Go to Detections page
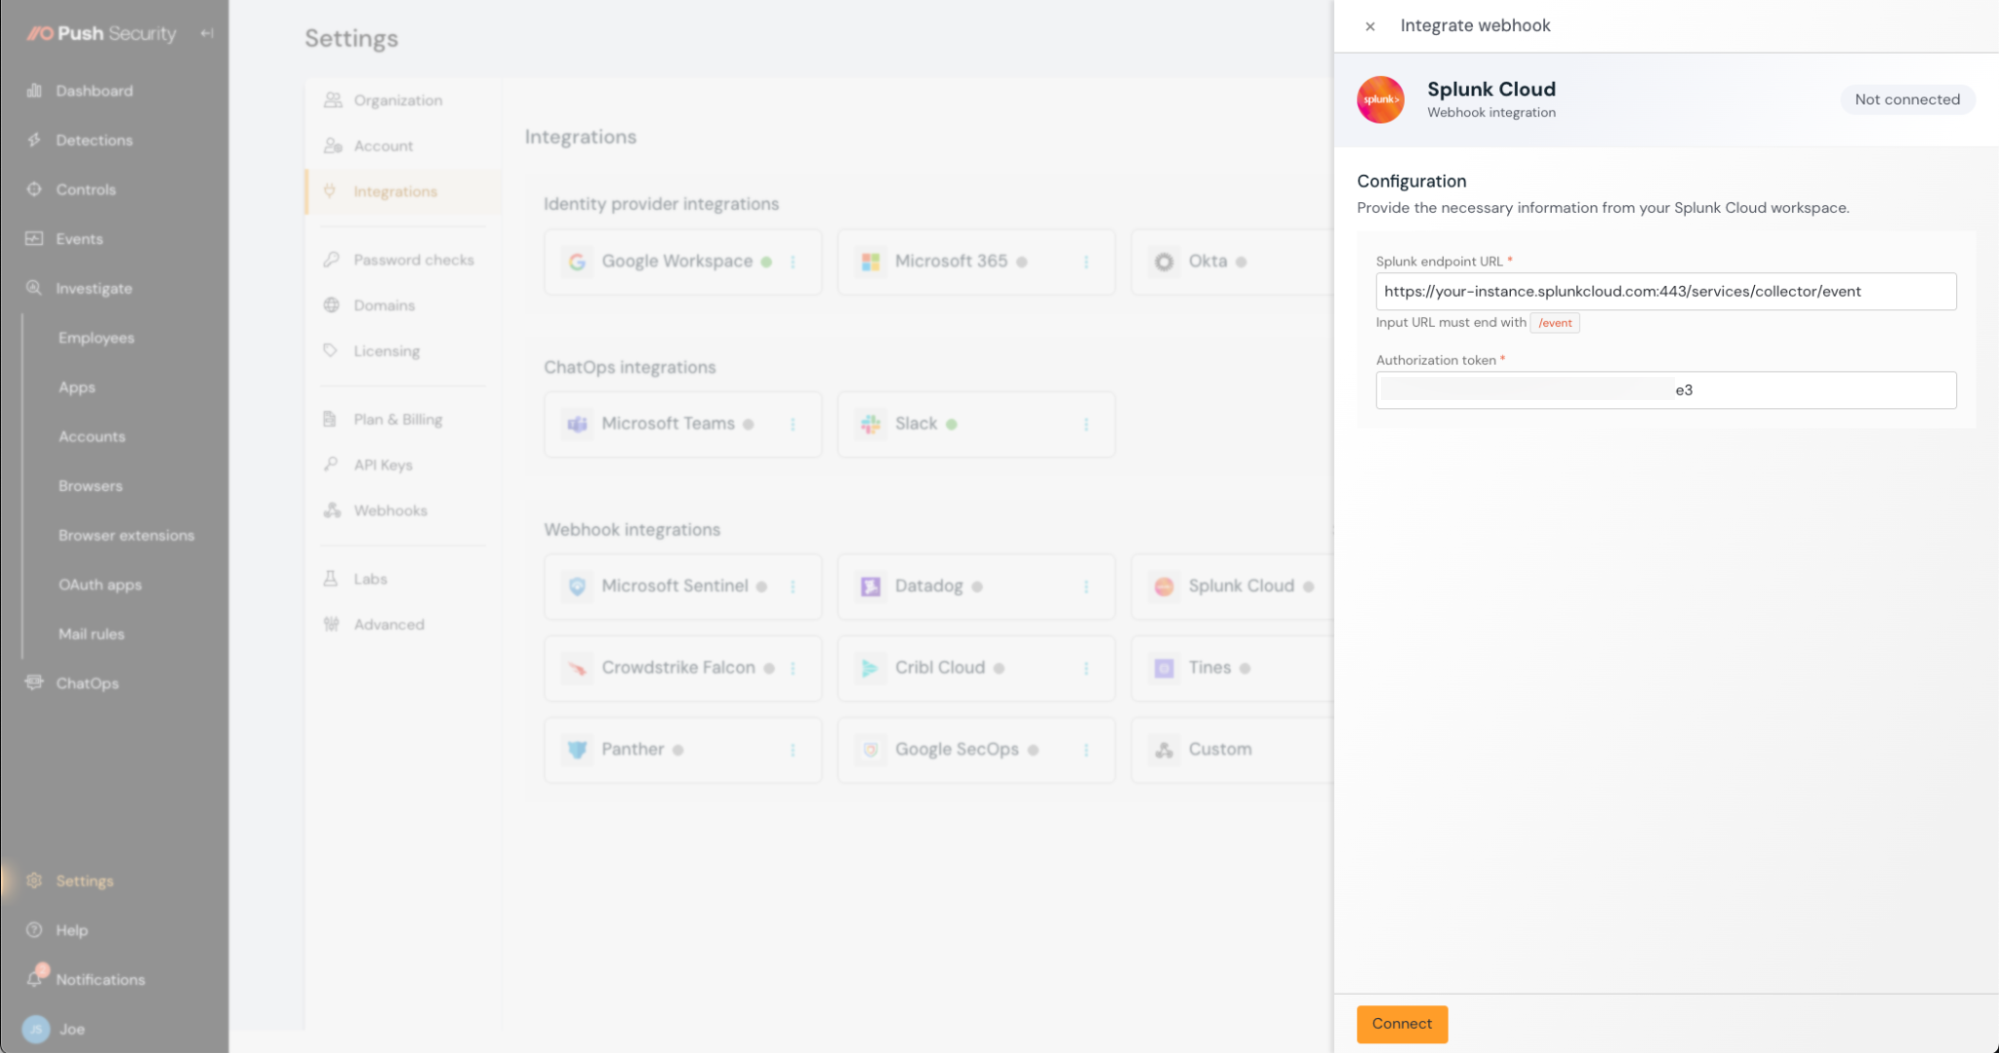 tap(94, 140)
